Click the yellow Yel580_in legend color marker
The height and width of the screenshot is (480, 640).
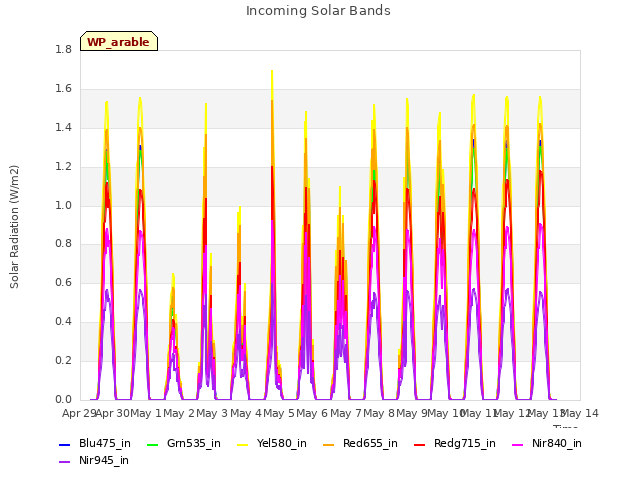tap(242, 444)
